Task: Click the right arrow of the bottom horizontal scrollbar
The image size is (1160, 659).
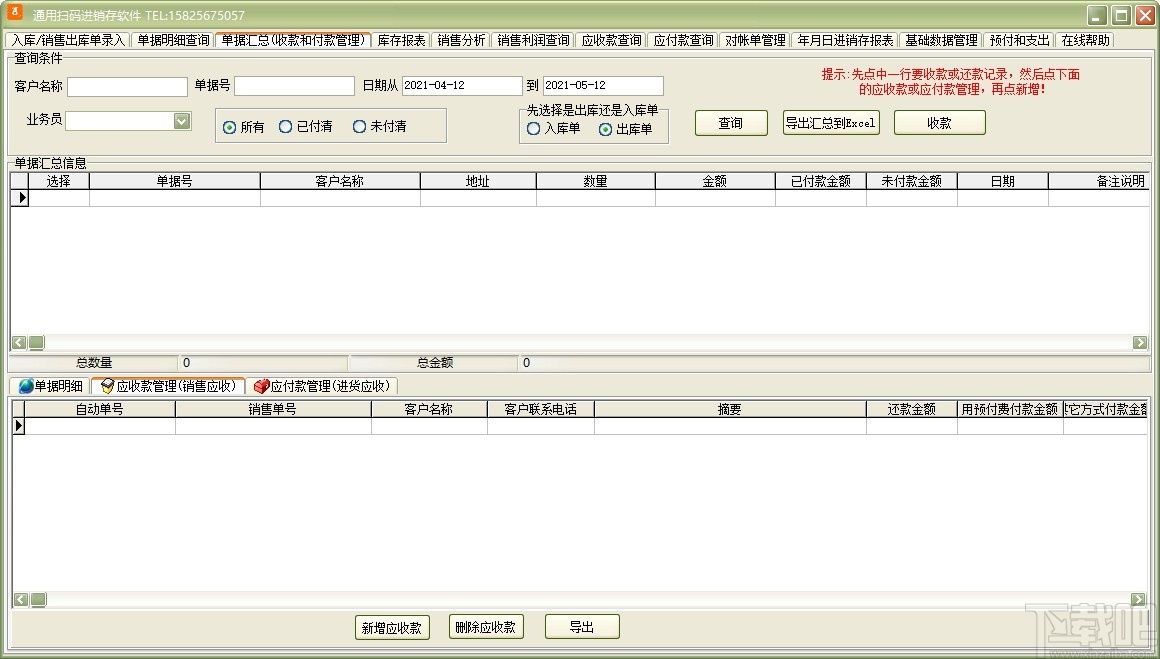Action: pos(1140,599)
